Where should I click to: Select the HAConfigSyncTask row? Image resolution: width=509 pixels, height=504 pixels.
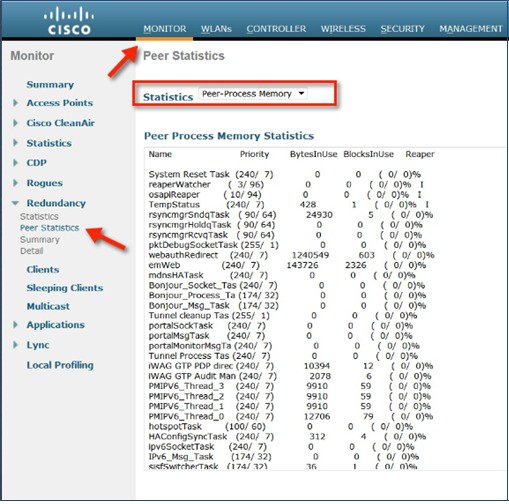[287, 436]
